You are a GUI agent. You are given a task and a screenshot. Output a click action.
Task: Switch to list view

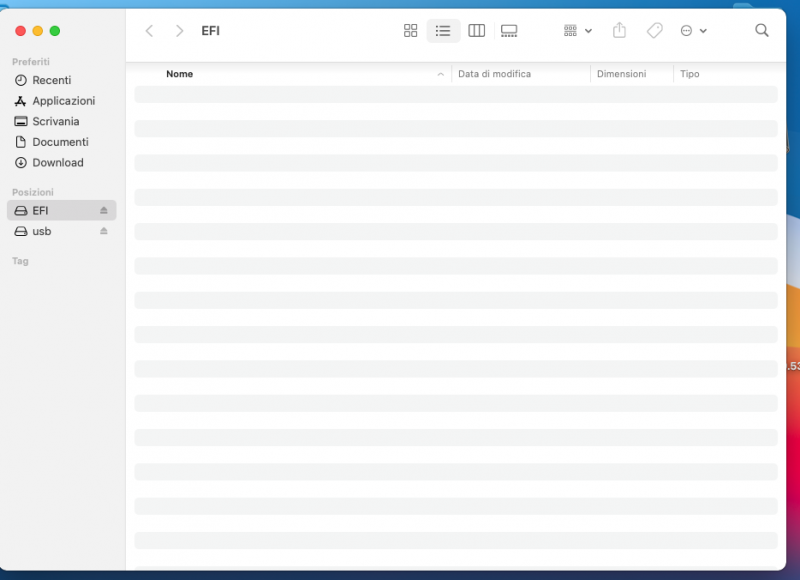443,31
